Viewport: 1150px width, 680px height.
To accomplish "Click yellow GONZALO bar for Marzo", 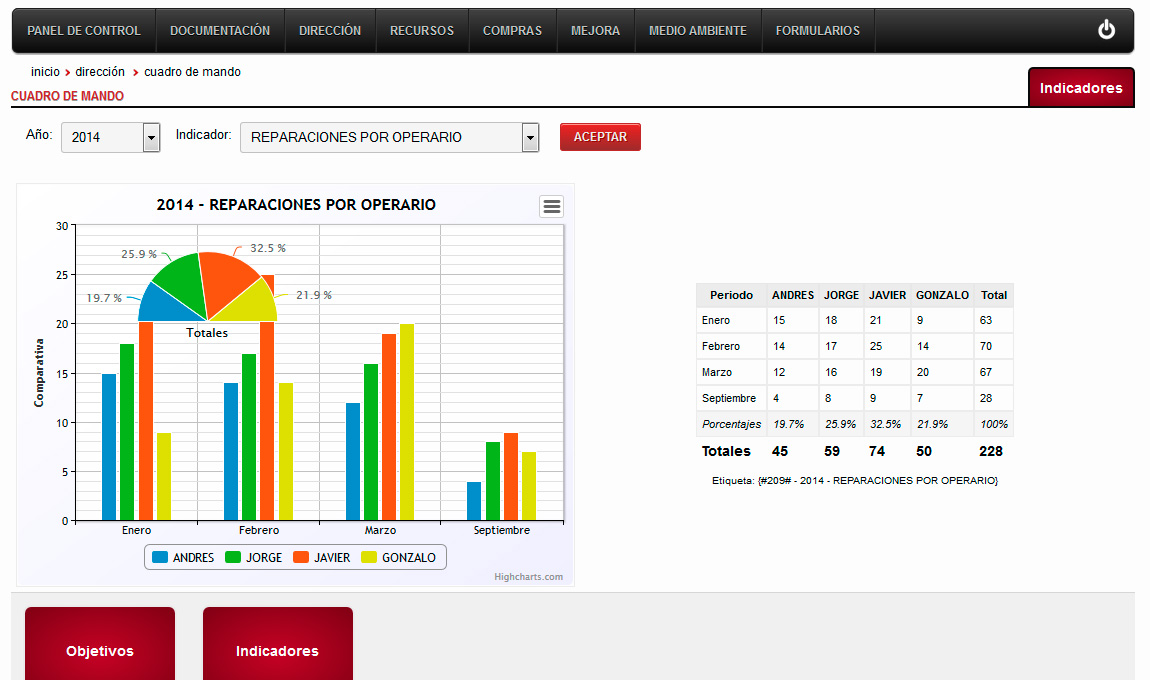I will [x=406, y=422].
